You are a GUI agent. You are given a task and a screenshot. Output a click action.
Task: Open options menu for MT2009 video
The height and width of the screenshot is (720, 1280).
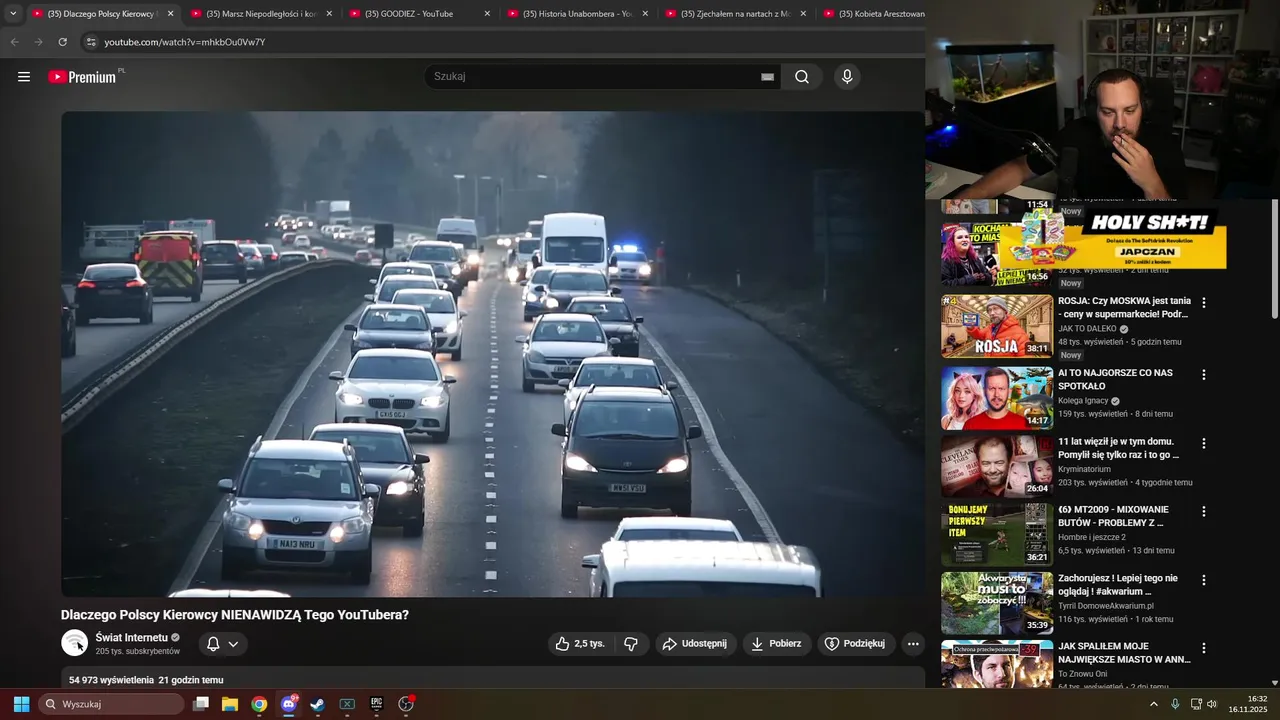(1204, 511)
